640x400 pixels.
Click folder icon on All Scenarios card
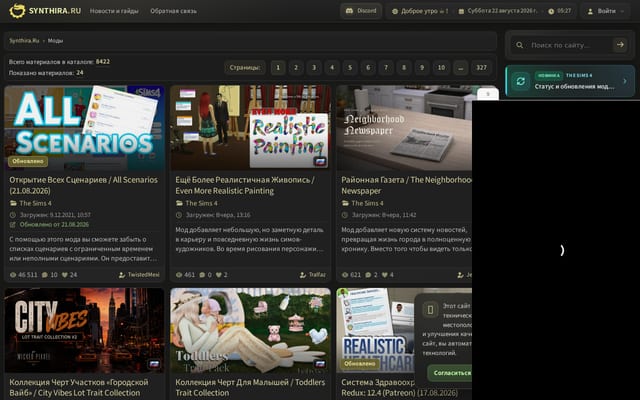pos(13,203)
